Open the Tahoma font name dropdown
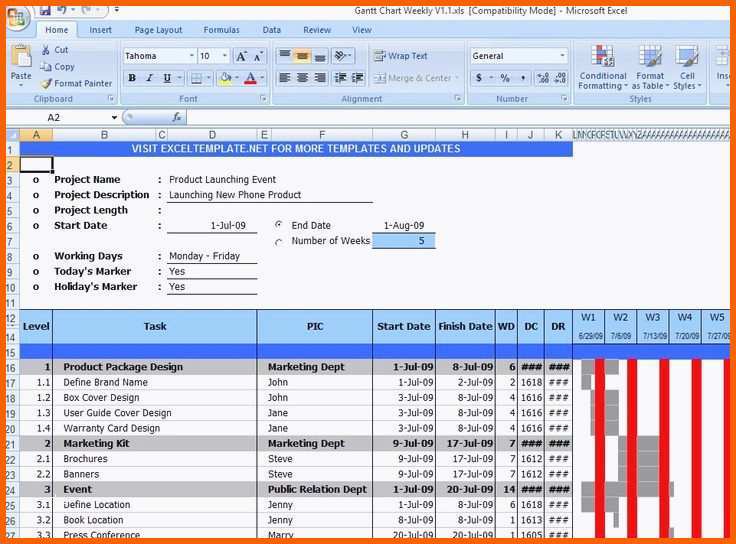 190,56
